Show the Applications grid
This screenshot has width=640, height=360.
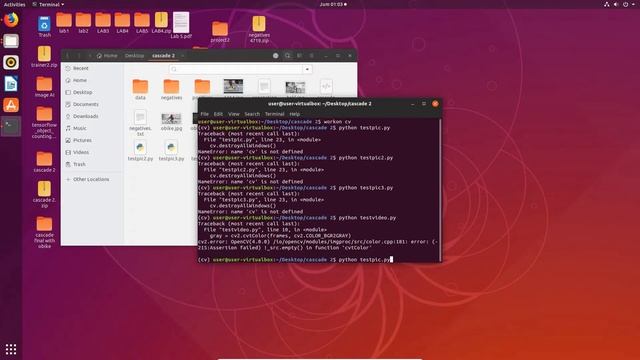click(11, 349)
